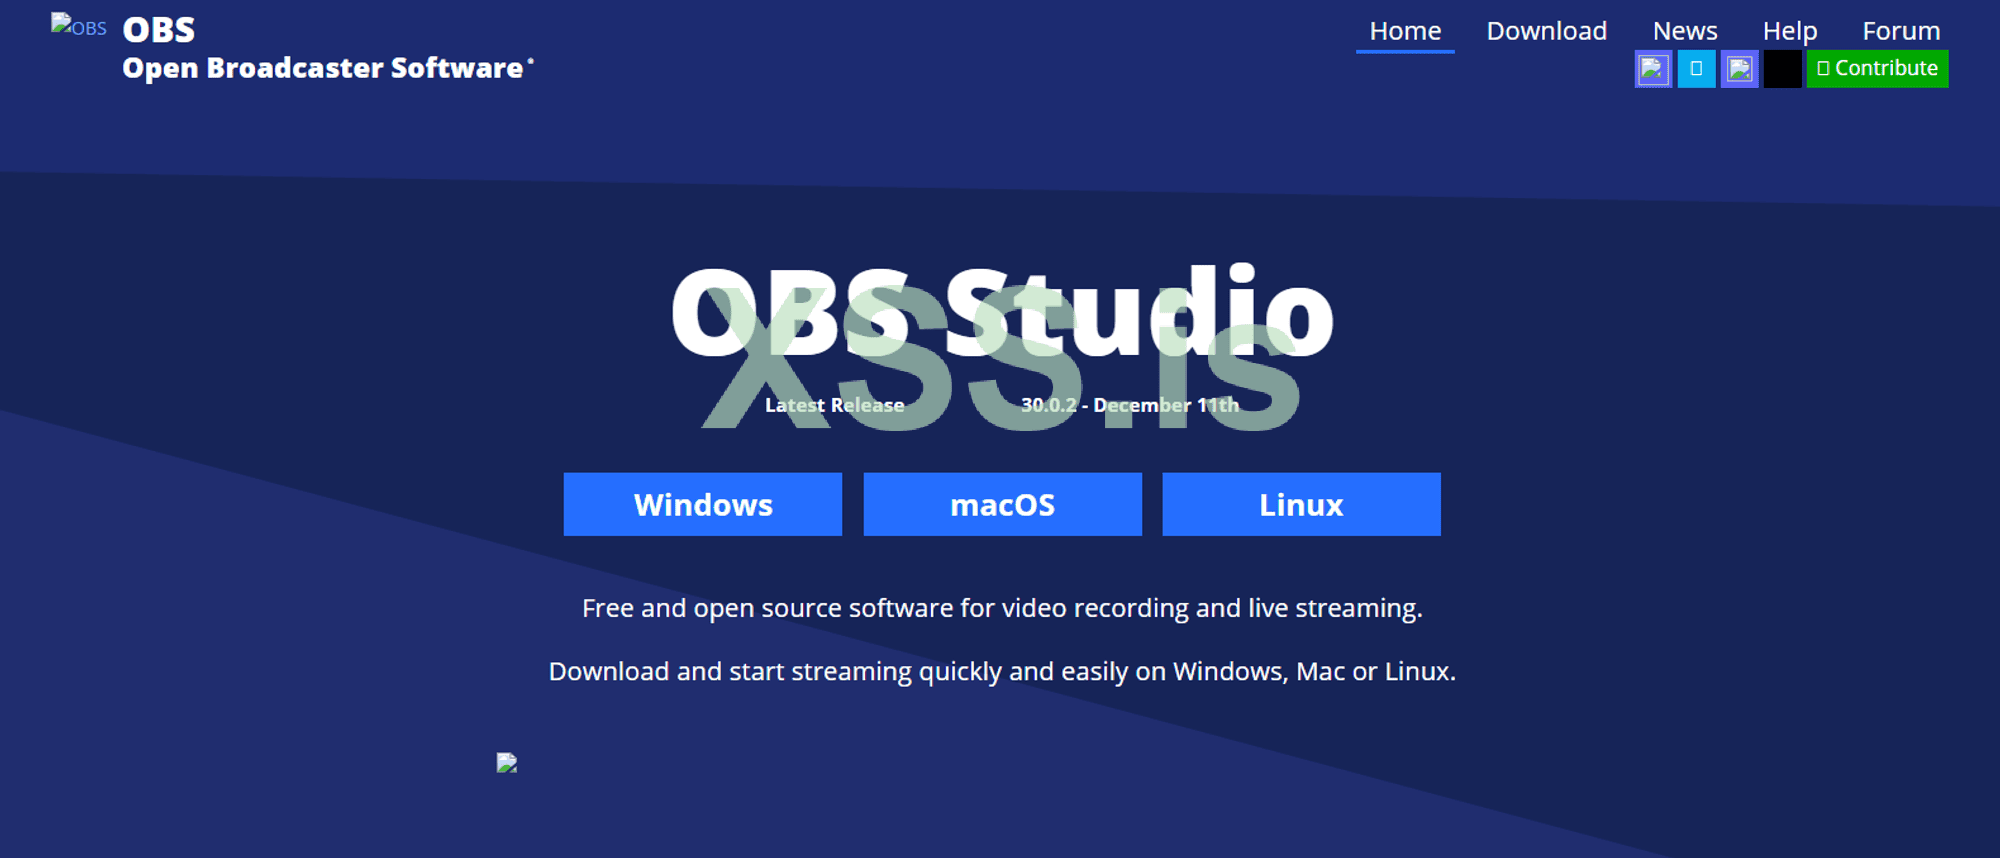Open the cyan social icon button
Screen dimensions: 2000x858
[1696, 69]
